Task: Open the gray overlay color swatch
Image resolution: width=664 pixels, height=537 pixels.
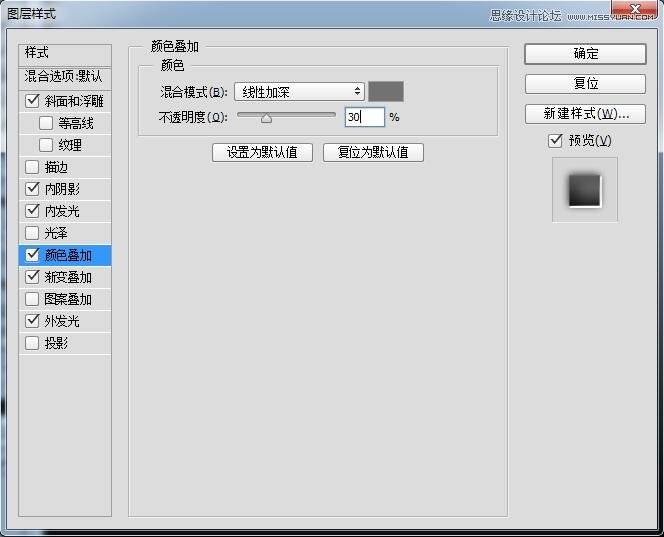Action: point(386,91)
